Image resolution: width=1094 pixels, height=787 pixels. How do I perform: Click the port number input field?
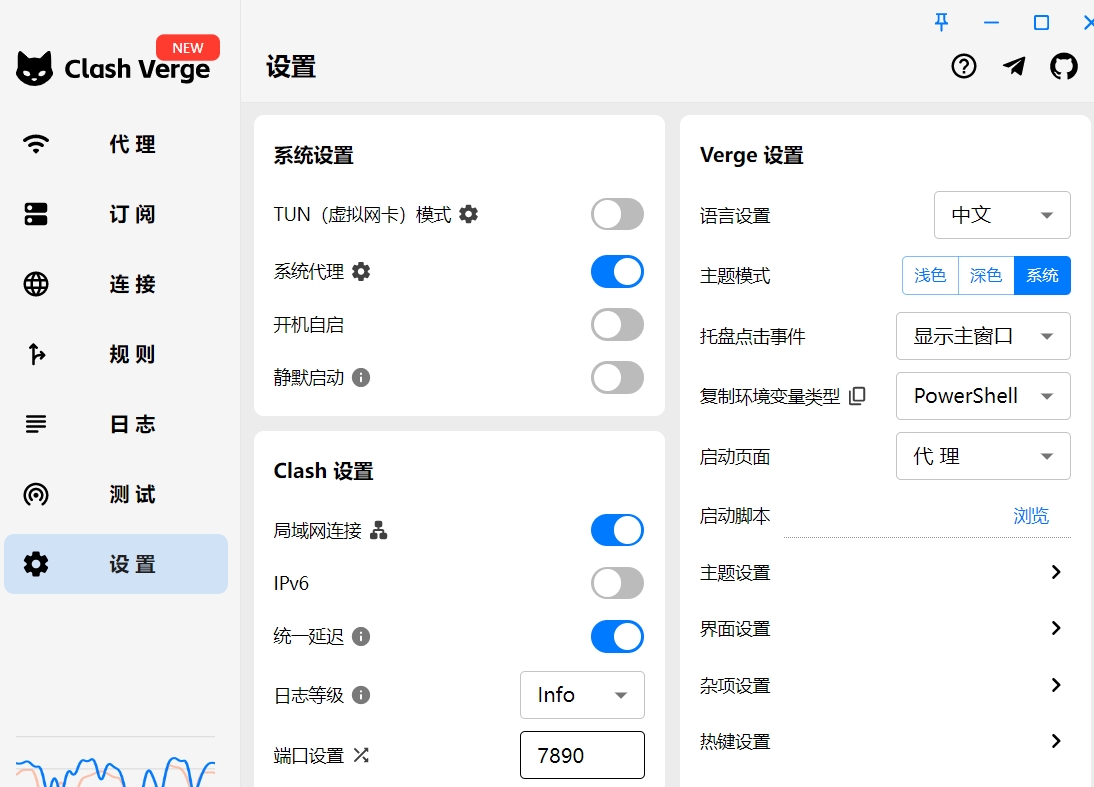[582, 755]
